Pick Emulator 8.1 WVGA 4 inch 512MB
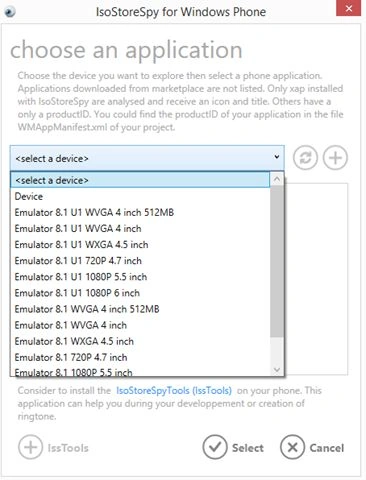The width and height of the screenshot is (366, 480). [140, 309]
